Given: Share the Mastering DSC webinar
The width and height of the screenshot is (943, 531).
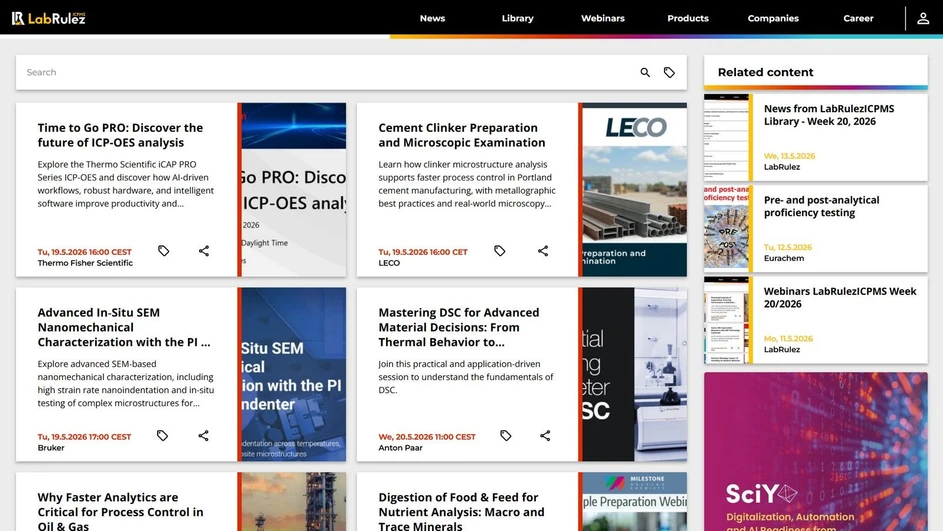Looking at the screenshot, I should pos(545,435).
